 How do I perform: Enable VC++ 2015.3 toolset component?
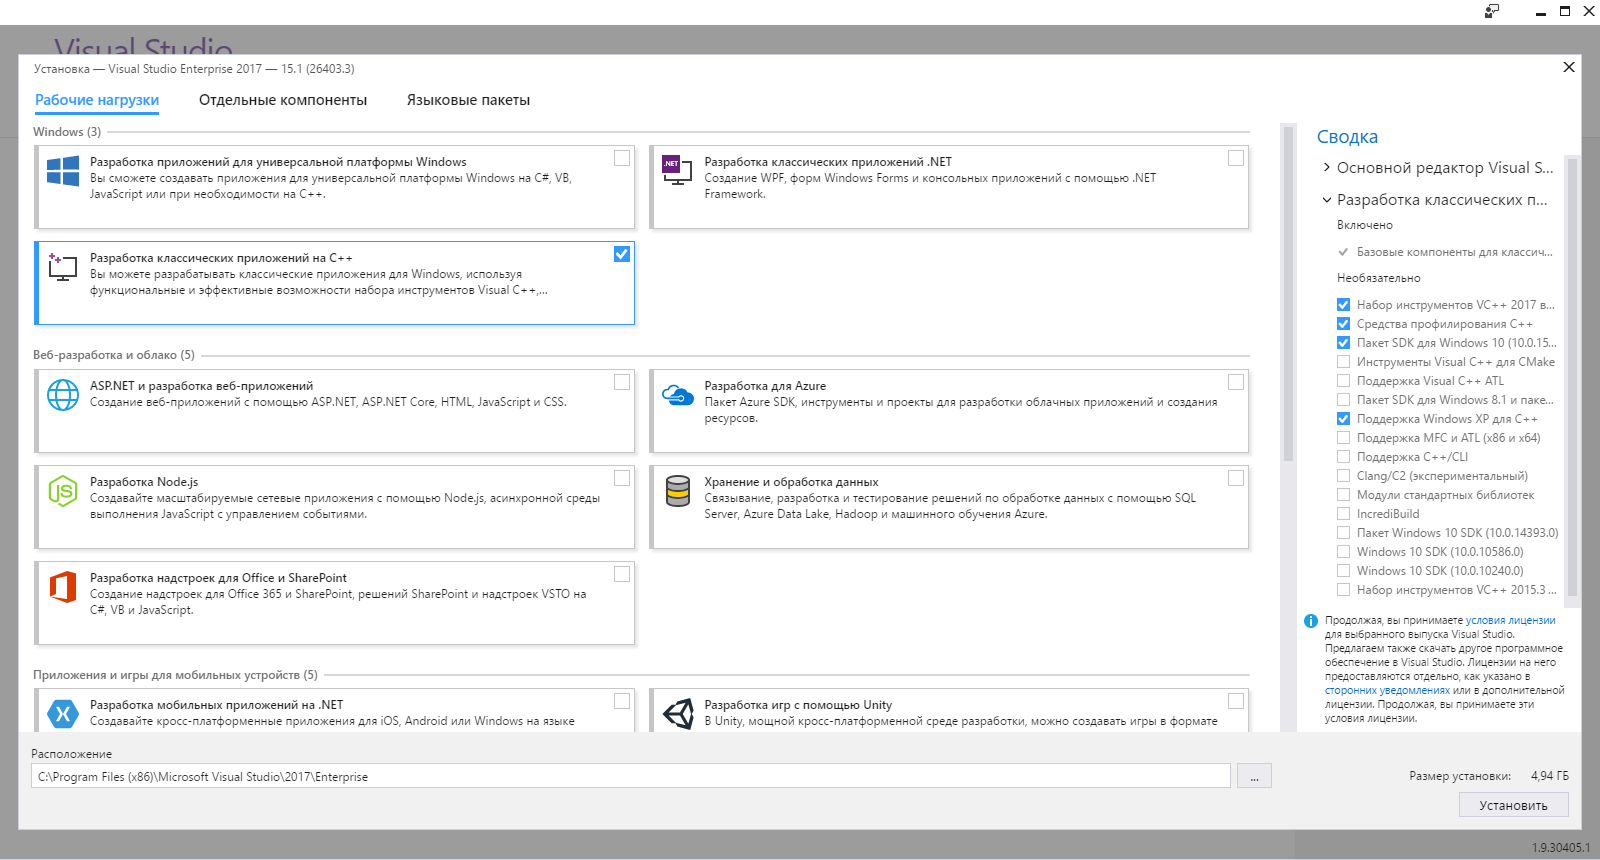click(1343, 590)
